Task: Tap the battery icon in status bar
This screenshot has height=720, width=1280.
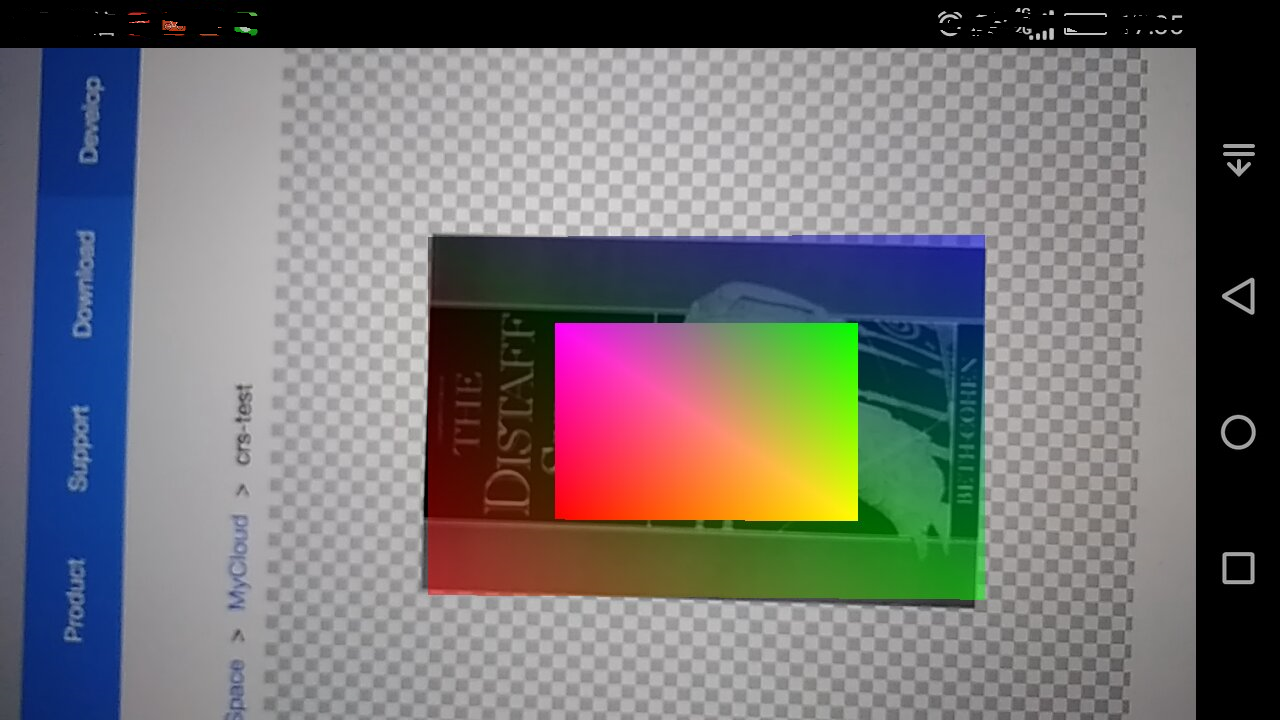Action: tap(1085, 24)
